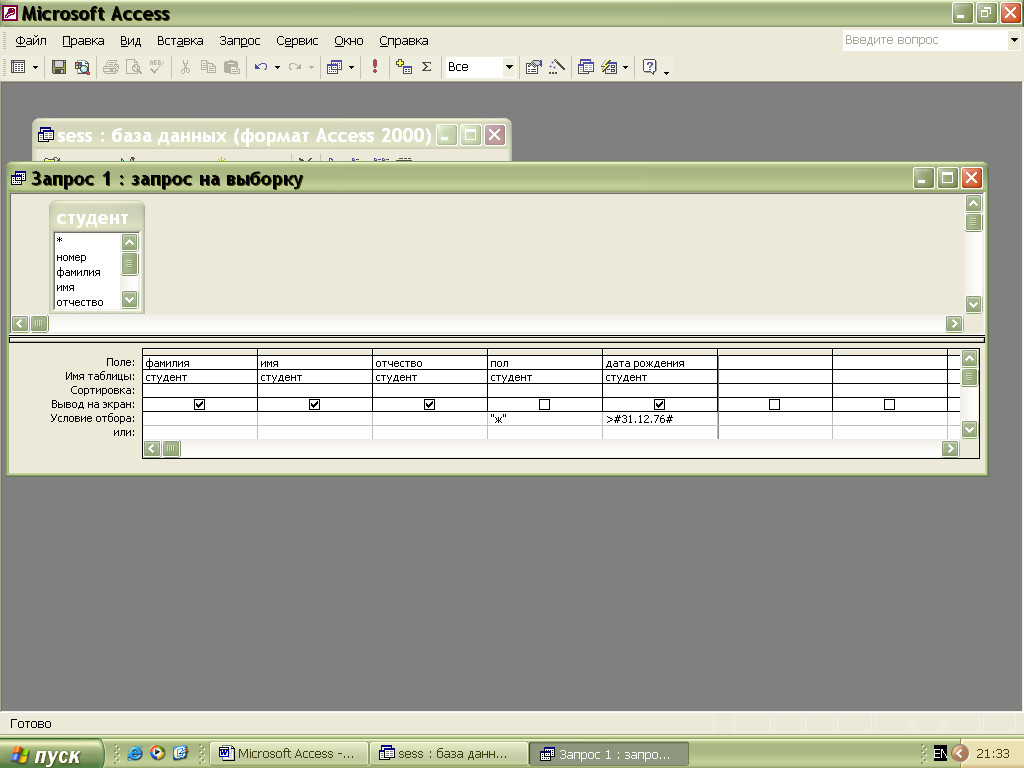Click the Query Type icon

335,67
